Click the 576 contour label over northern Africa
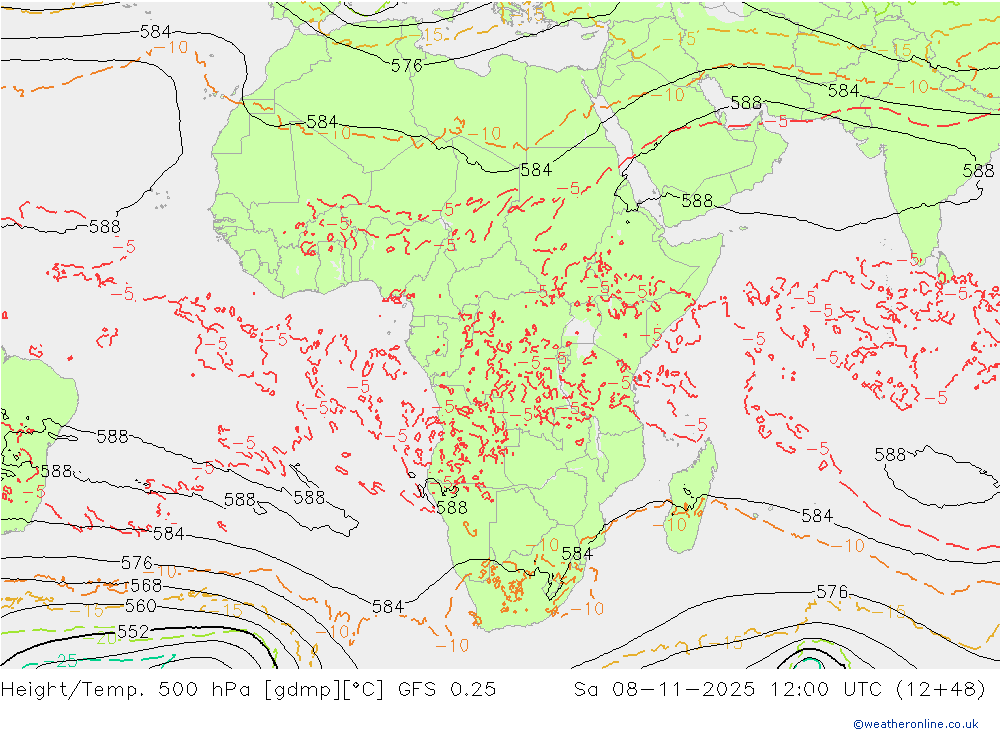 (407, 66)
